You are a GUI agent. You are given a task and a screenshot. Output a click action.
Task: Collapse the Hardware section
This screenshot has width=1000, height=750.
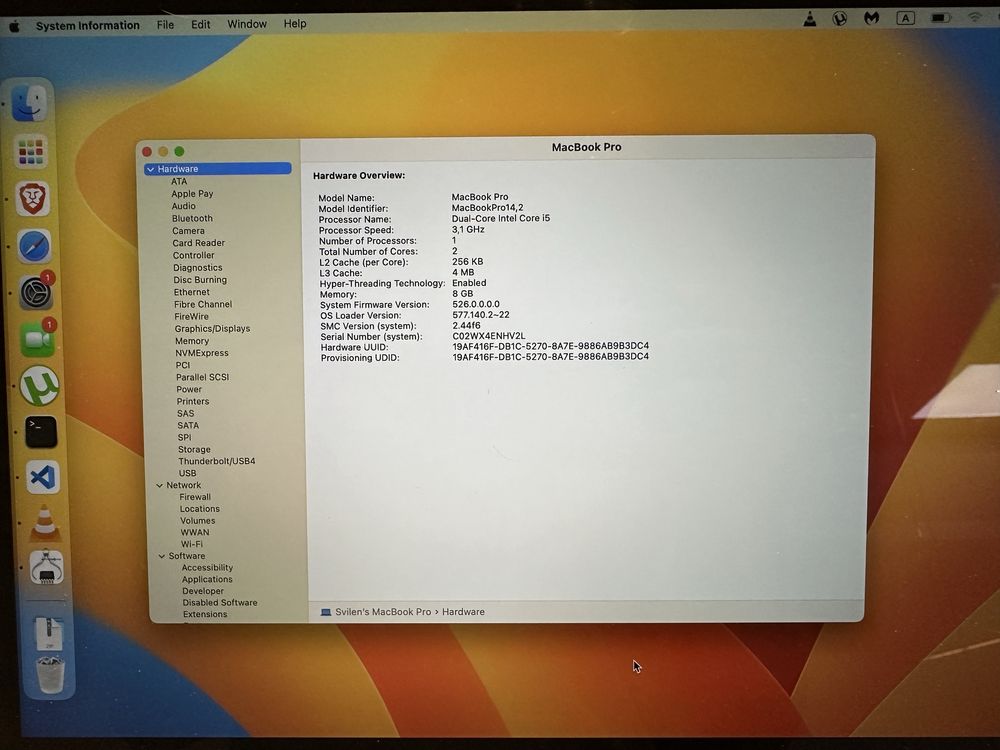click(151, 169)
